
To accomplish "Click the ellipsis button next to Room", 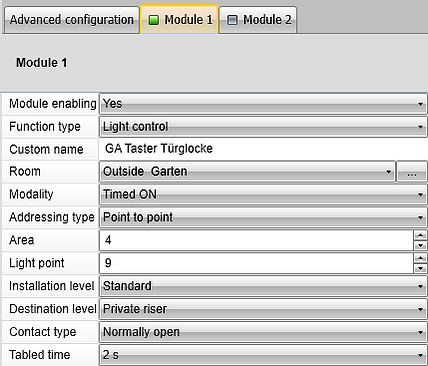I will tap(412, 172).
